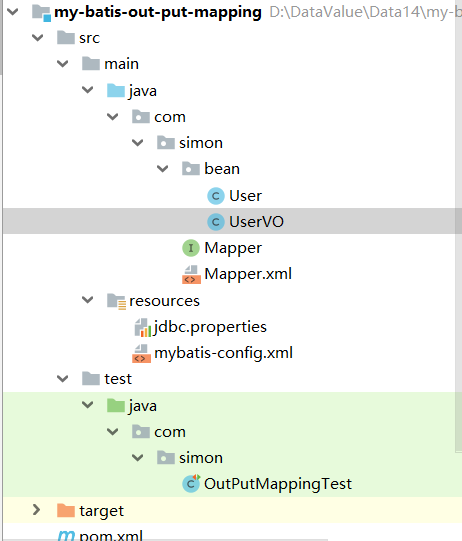Collapse the bean package

tap(163, 169)
